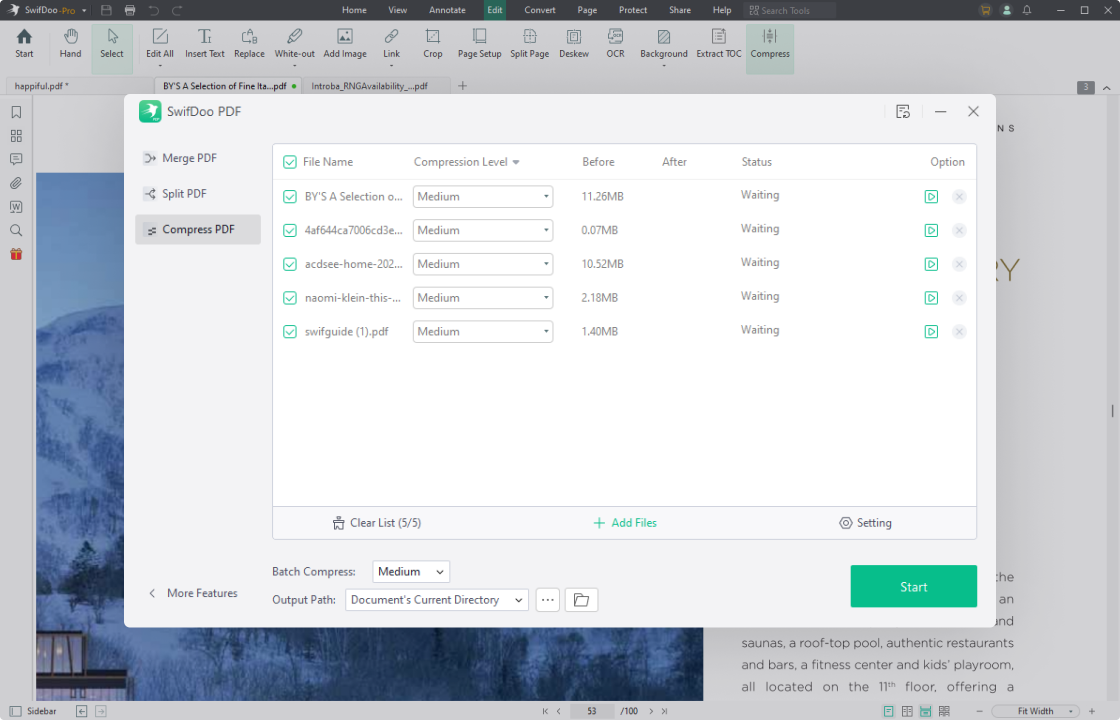Remove swifguide (1).pdf from the list
1120x720 pixels.
click(959, 331)
